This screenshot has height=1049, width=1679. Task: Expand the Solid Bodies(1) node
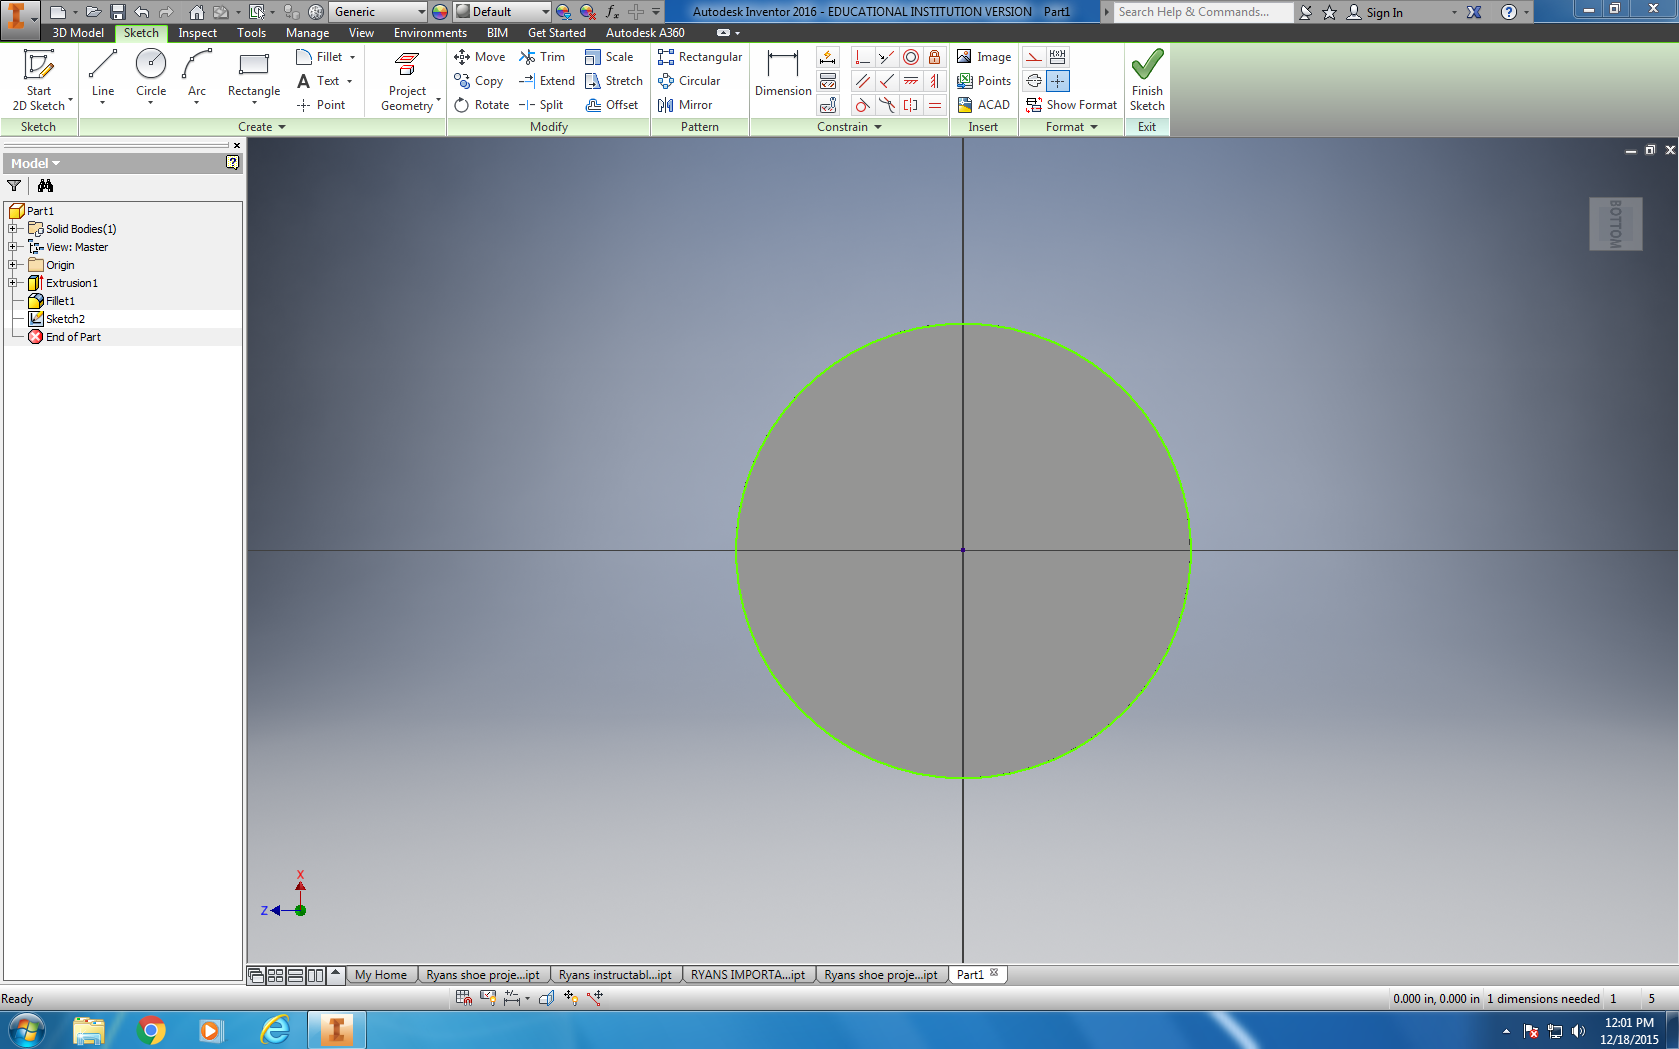coord(13,229)
